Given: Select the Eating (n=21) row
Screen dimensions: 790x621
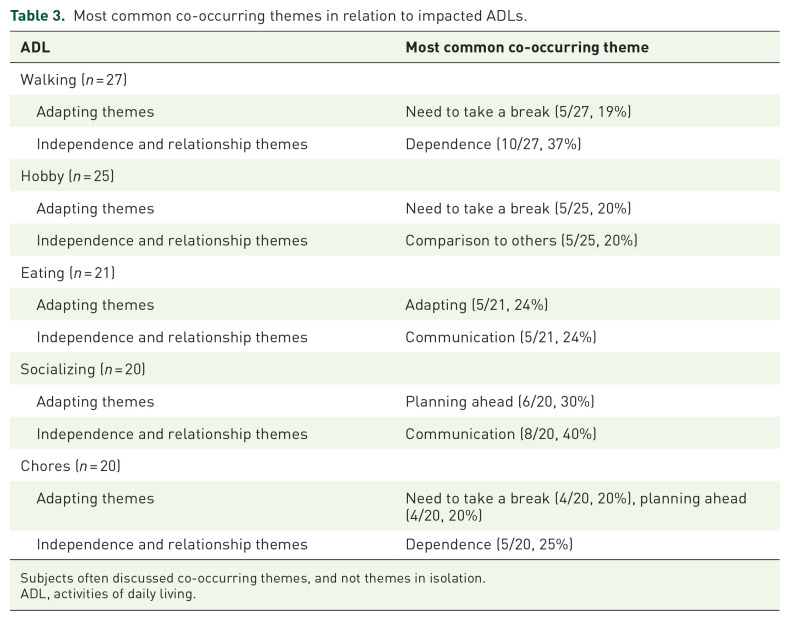Looking at the screenshot, I should point(394,272).
